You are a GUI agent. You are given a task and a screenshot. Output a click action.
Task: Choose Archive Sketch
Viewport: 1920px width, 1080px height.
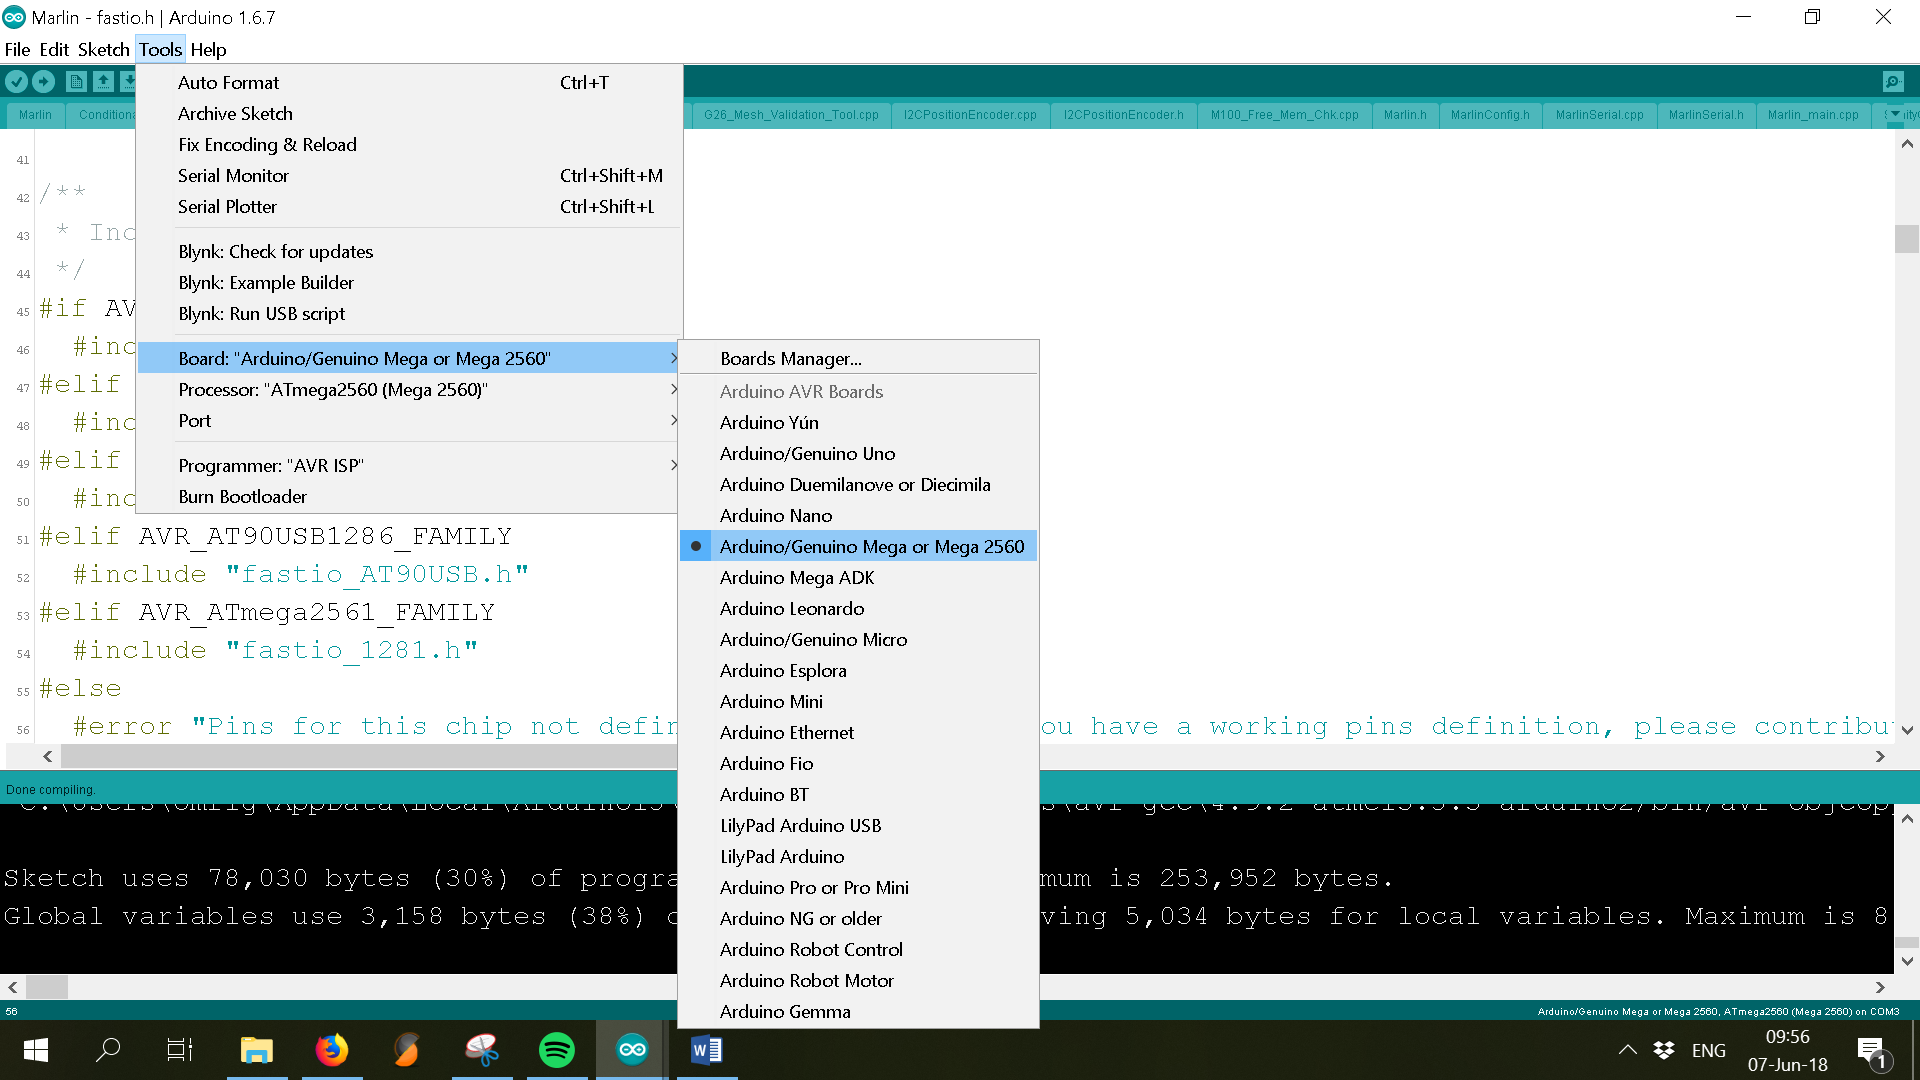pos(409,113)
